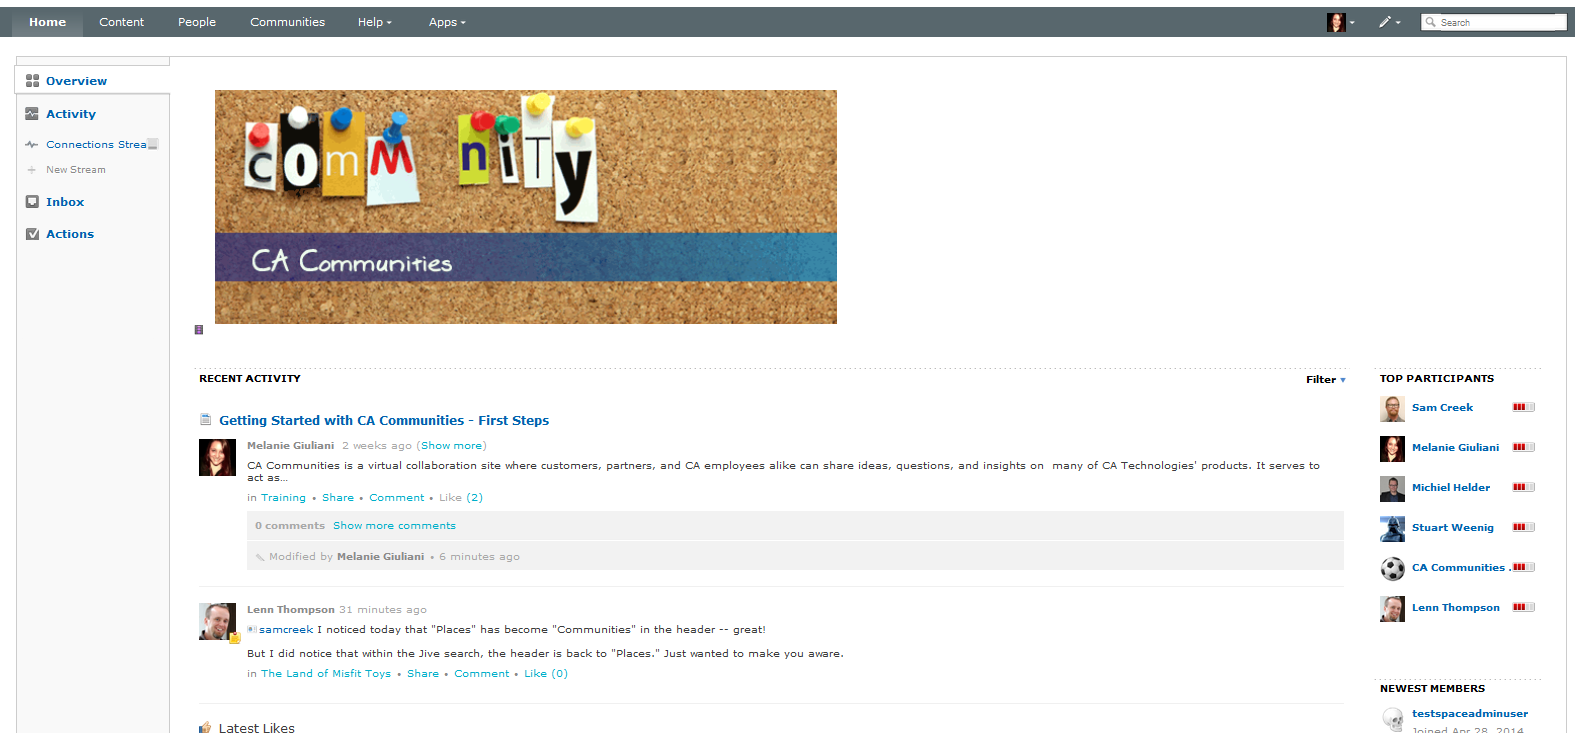Click Michiel Helder's avatar in Top Participants
The image size is (1575, 733).
click(1392, 489)
